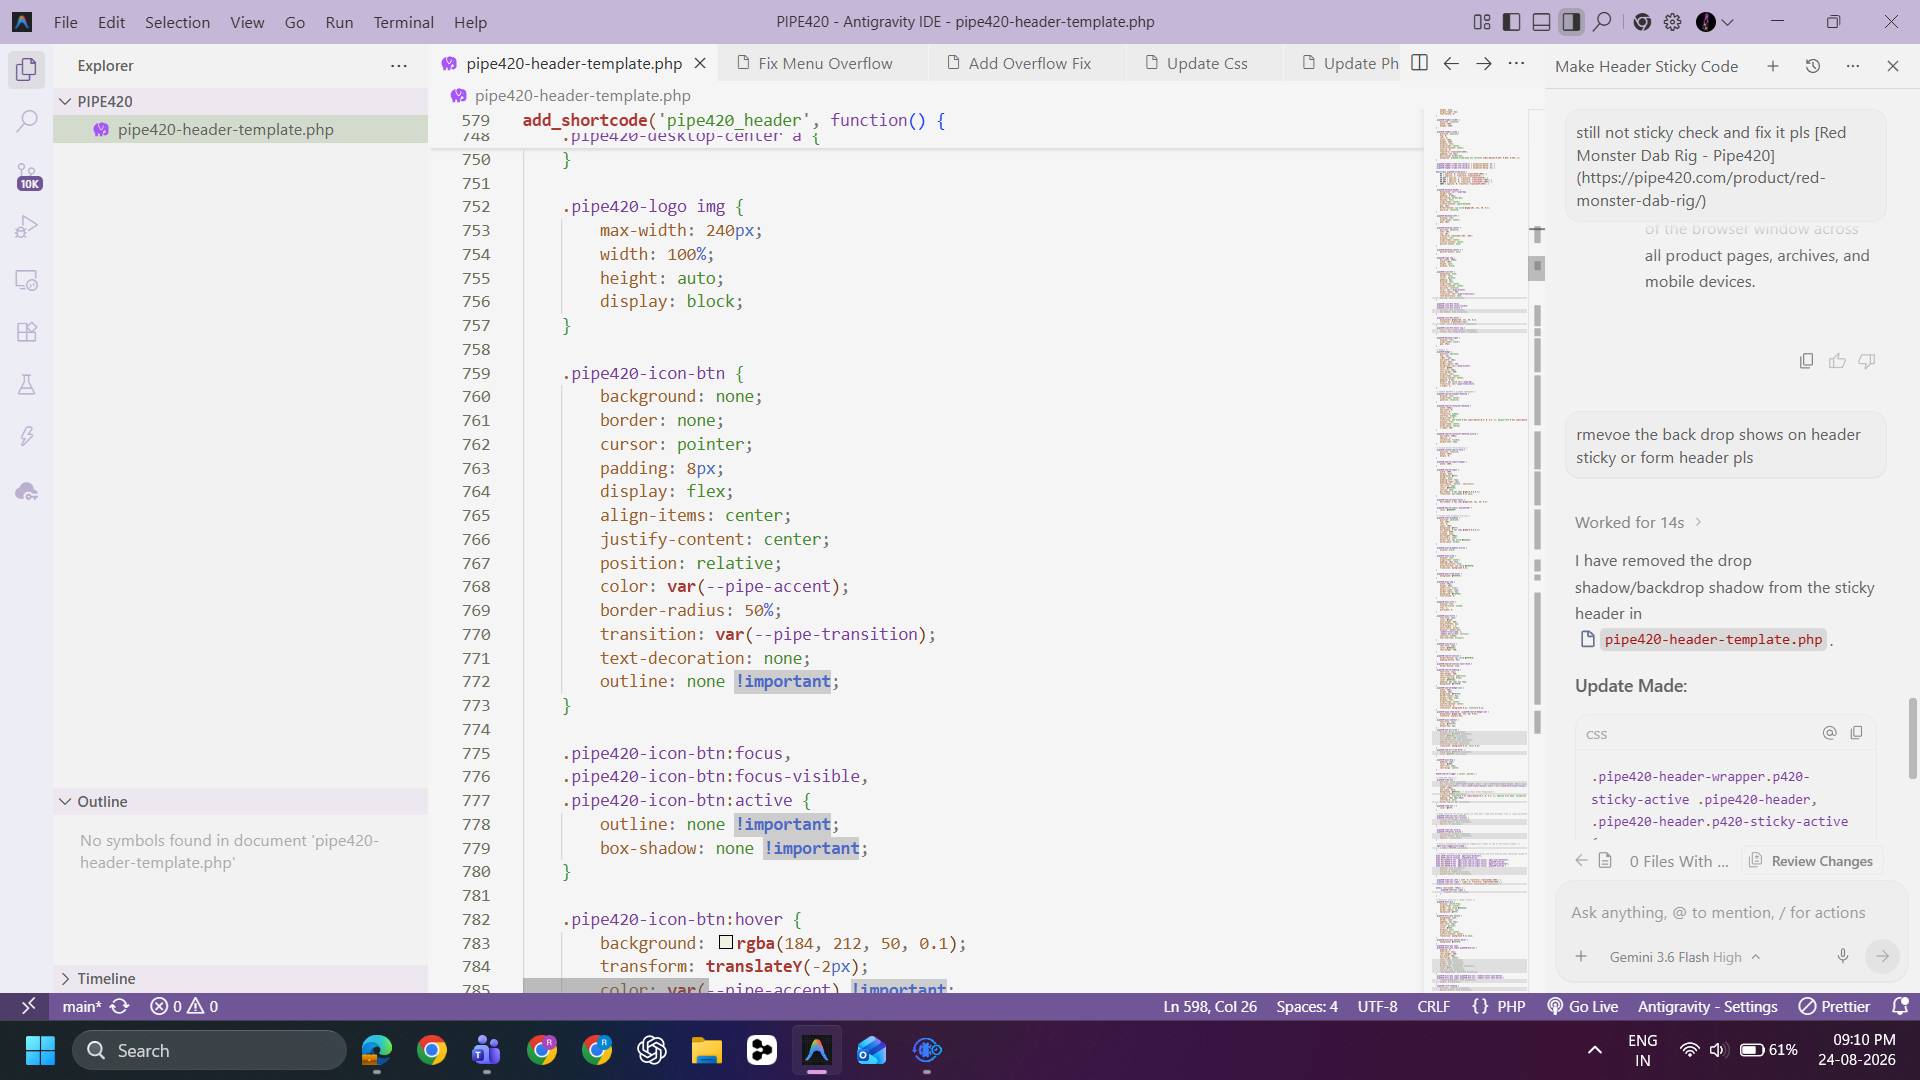Open the Search view in activity bar
This screenshot has height=1080, width=1920.
tap(27, 122)
